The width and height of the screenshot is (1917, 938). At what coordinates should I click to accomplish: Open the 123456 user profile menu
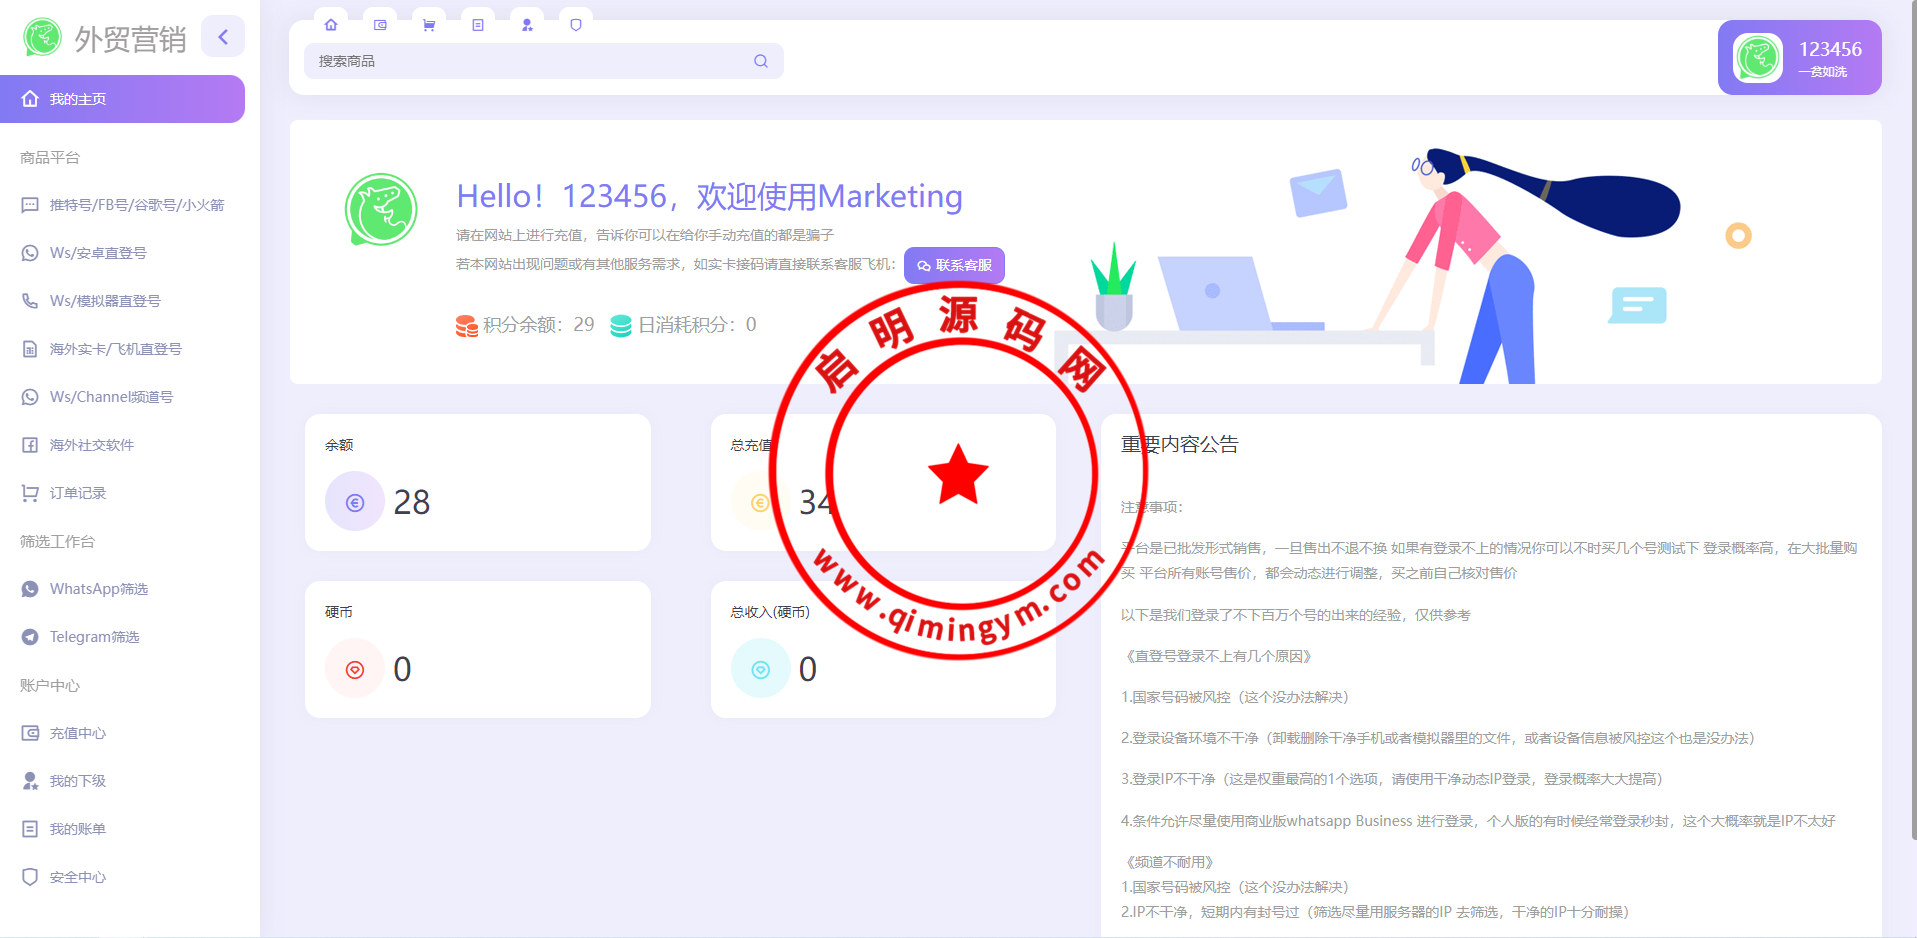point(1799,58)
